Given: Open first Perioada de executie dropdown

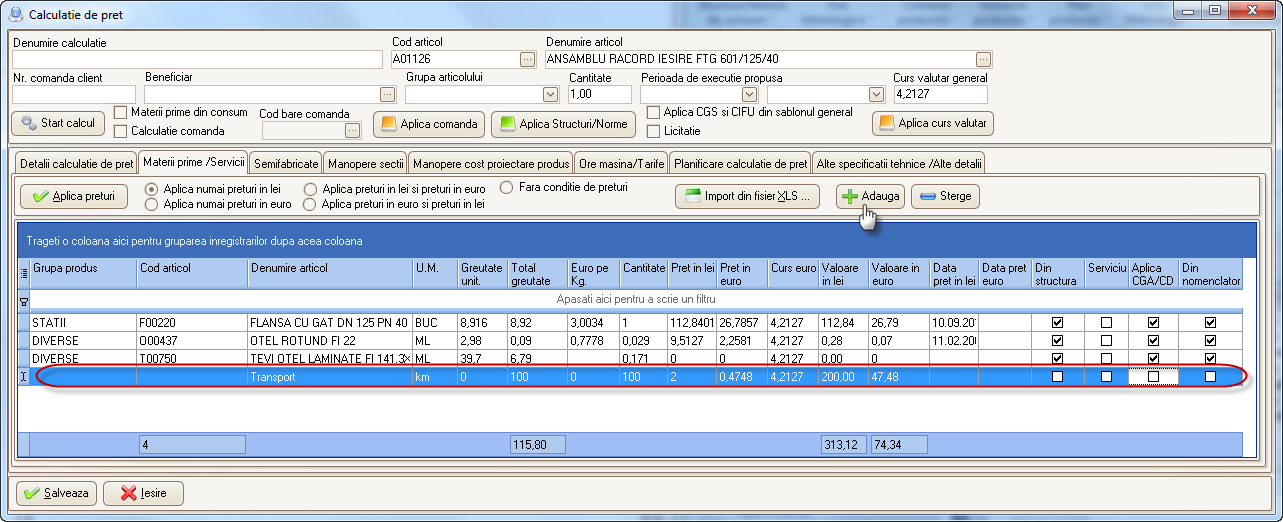Looking at the screenshot, I should (749, 95).
